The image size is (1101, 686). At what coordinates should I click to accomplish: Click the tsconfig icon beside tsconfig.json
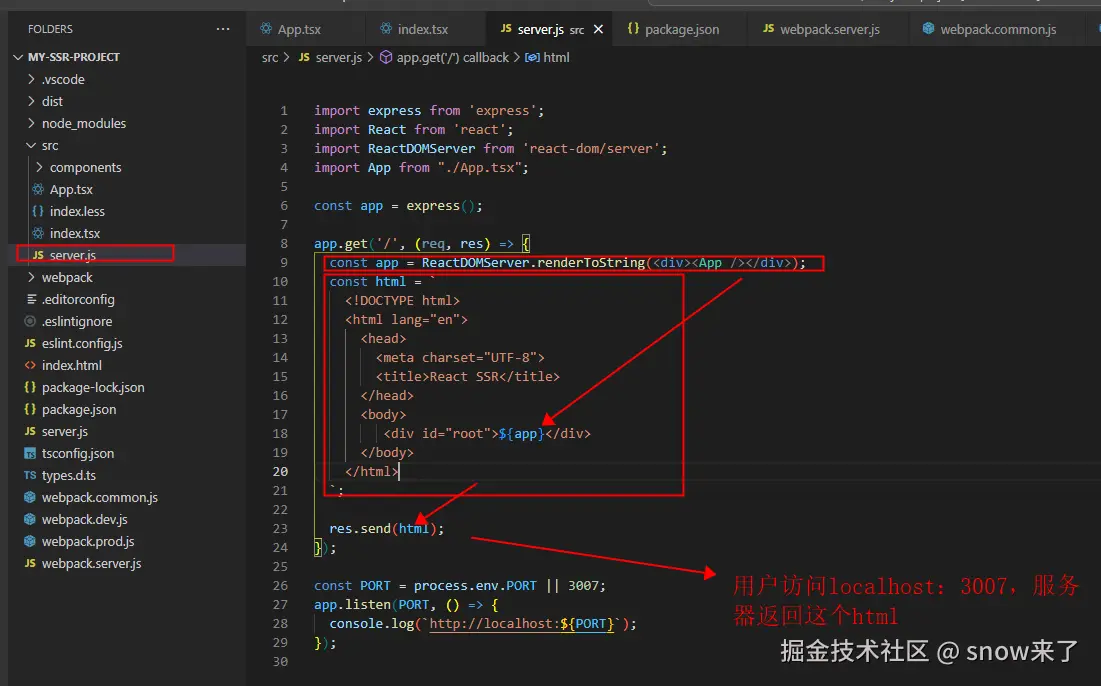29,454
